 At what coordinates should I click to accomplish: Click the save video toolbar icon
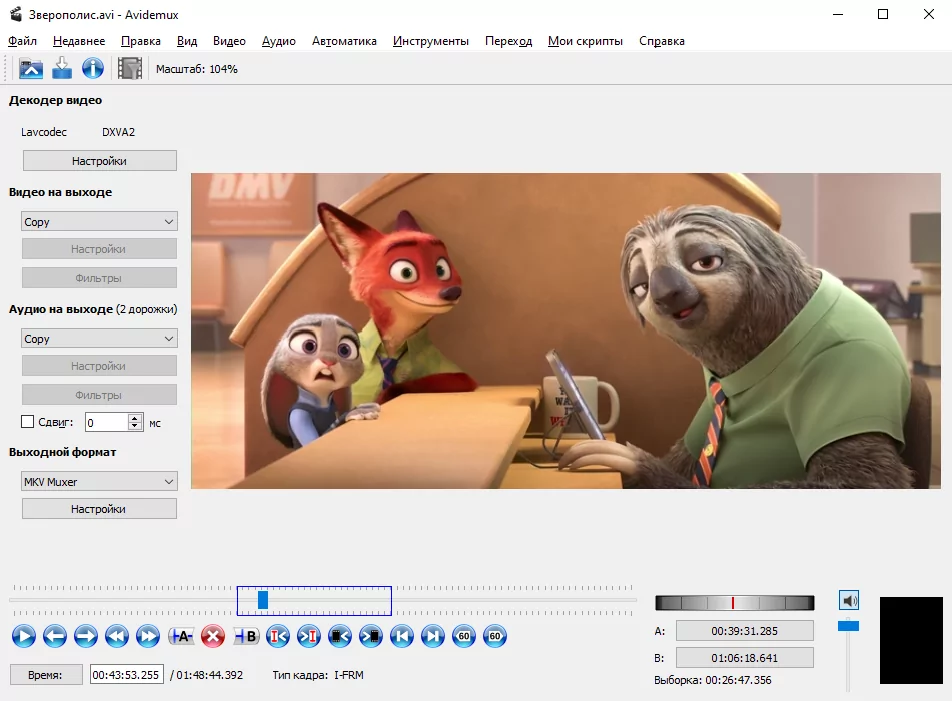click(x=62, y=69)
